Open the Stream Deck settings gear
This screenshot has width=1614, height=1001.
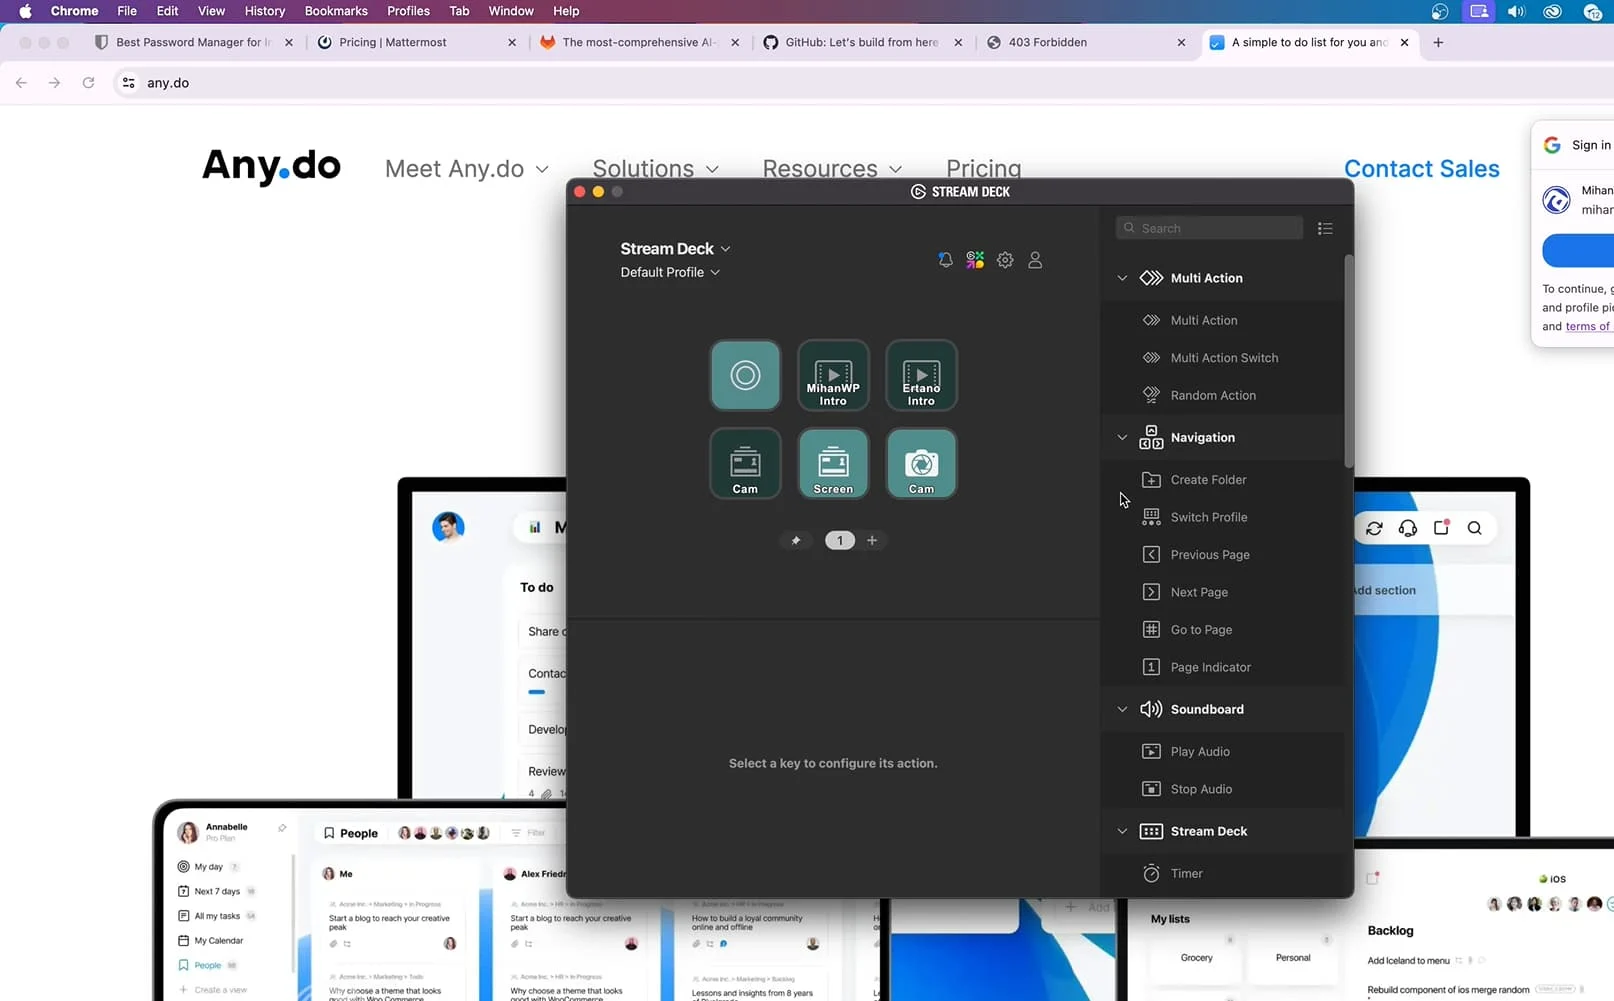pos(1005,259)
